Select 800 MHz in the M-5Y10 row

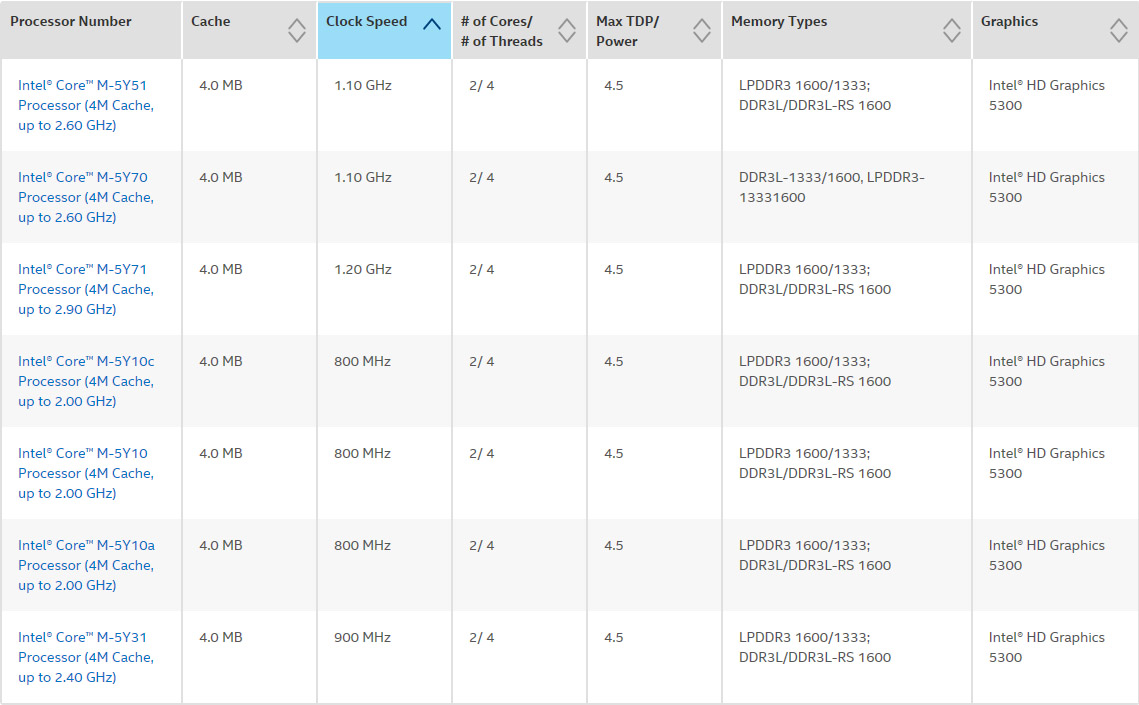(362, 454)
